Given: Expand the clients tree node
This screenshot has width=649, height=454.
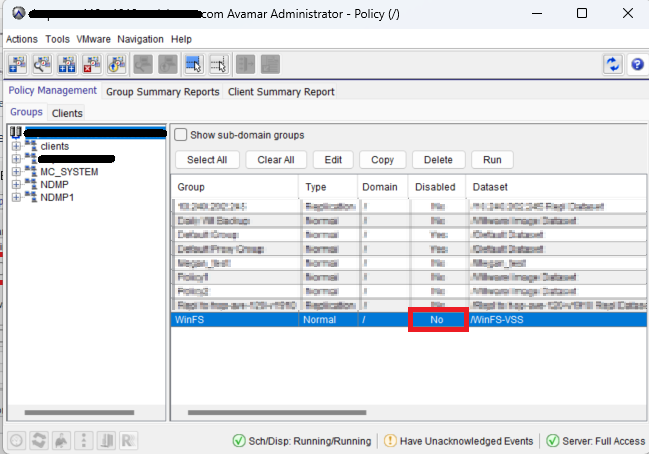Looking at the screenshot, I should point(16,146).
